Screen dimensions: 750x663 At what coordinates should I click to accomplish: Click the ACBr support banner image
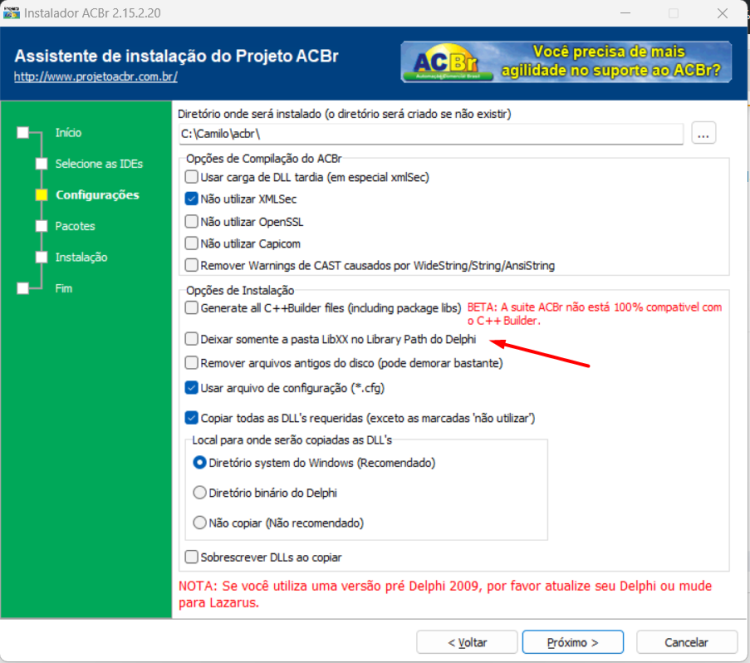point(566,62)
